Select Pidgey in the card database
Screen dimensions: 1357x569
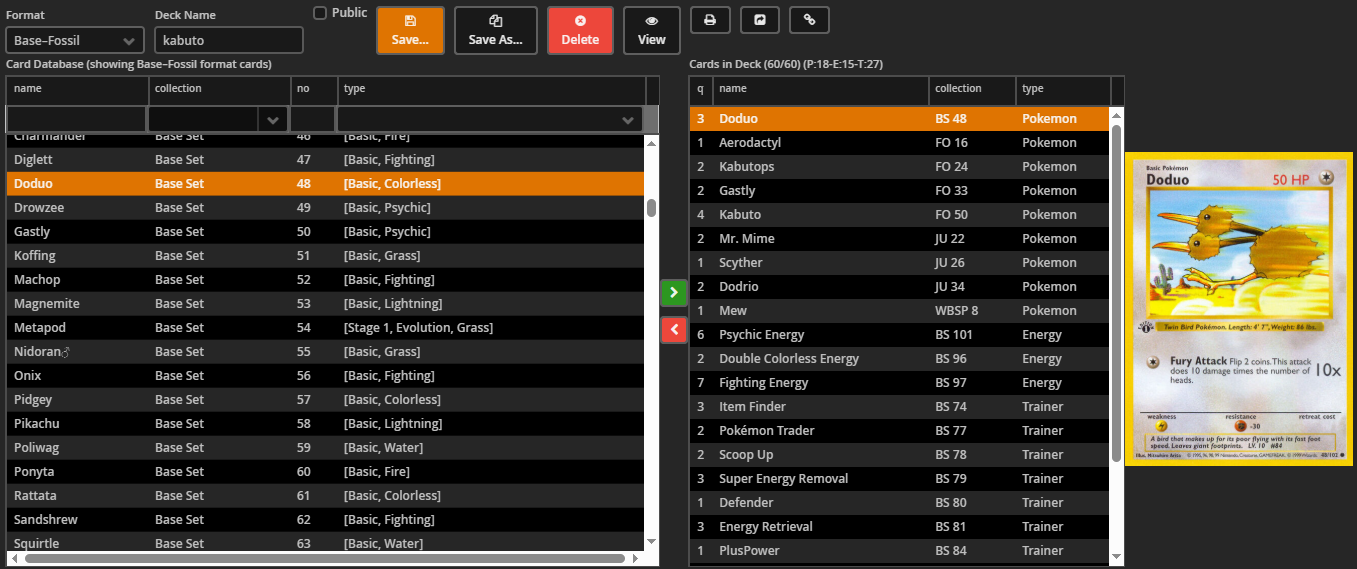326,400
